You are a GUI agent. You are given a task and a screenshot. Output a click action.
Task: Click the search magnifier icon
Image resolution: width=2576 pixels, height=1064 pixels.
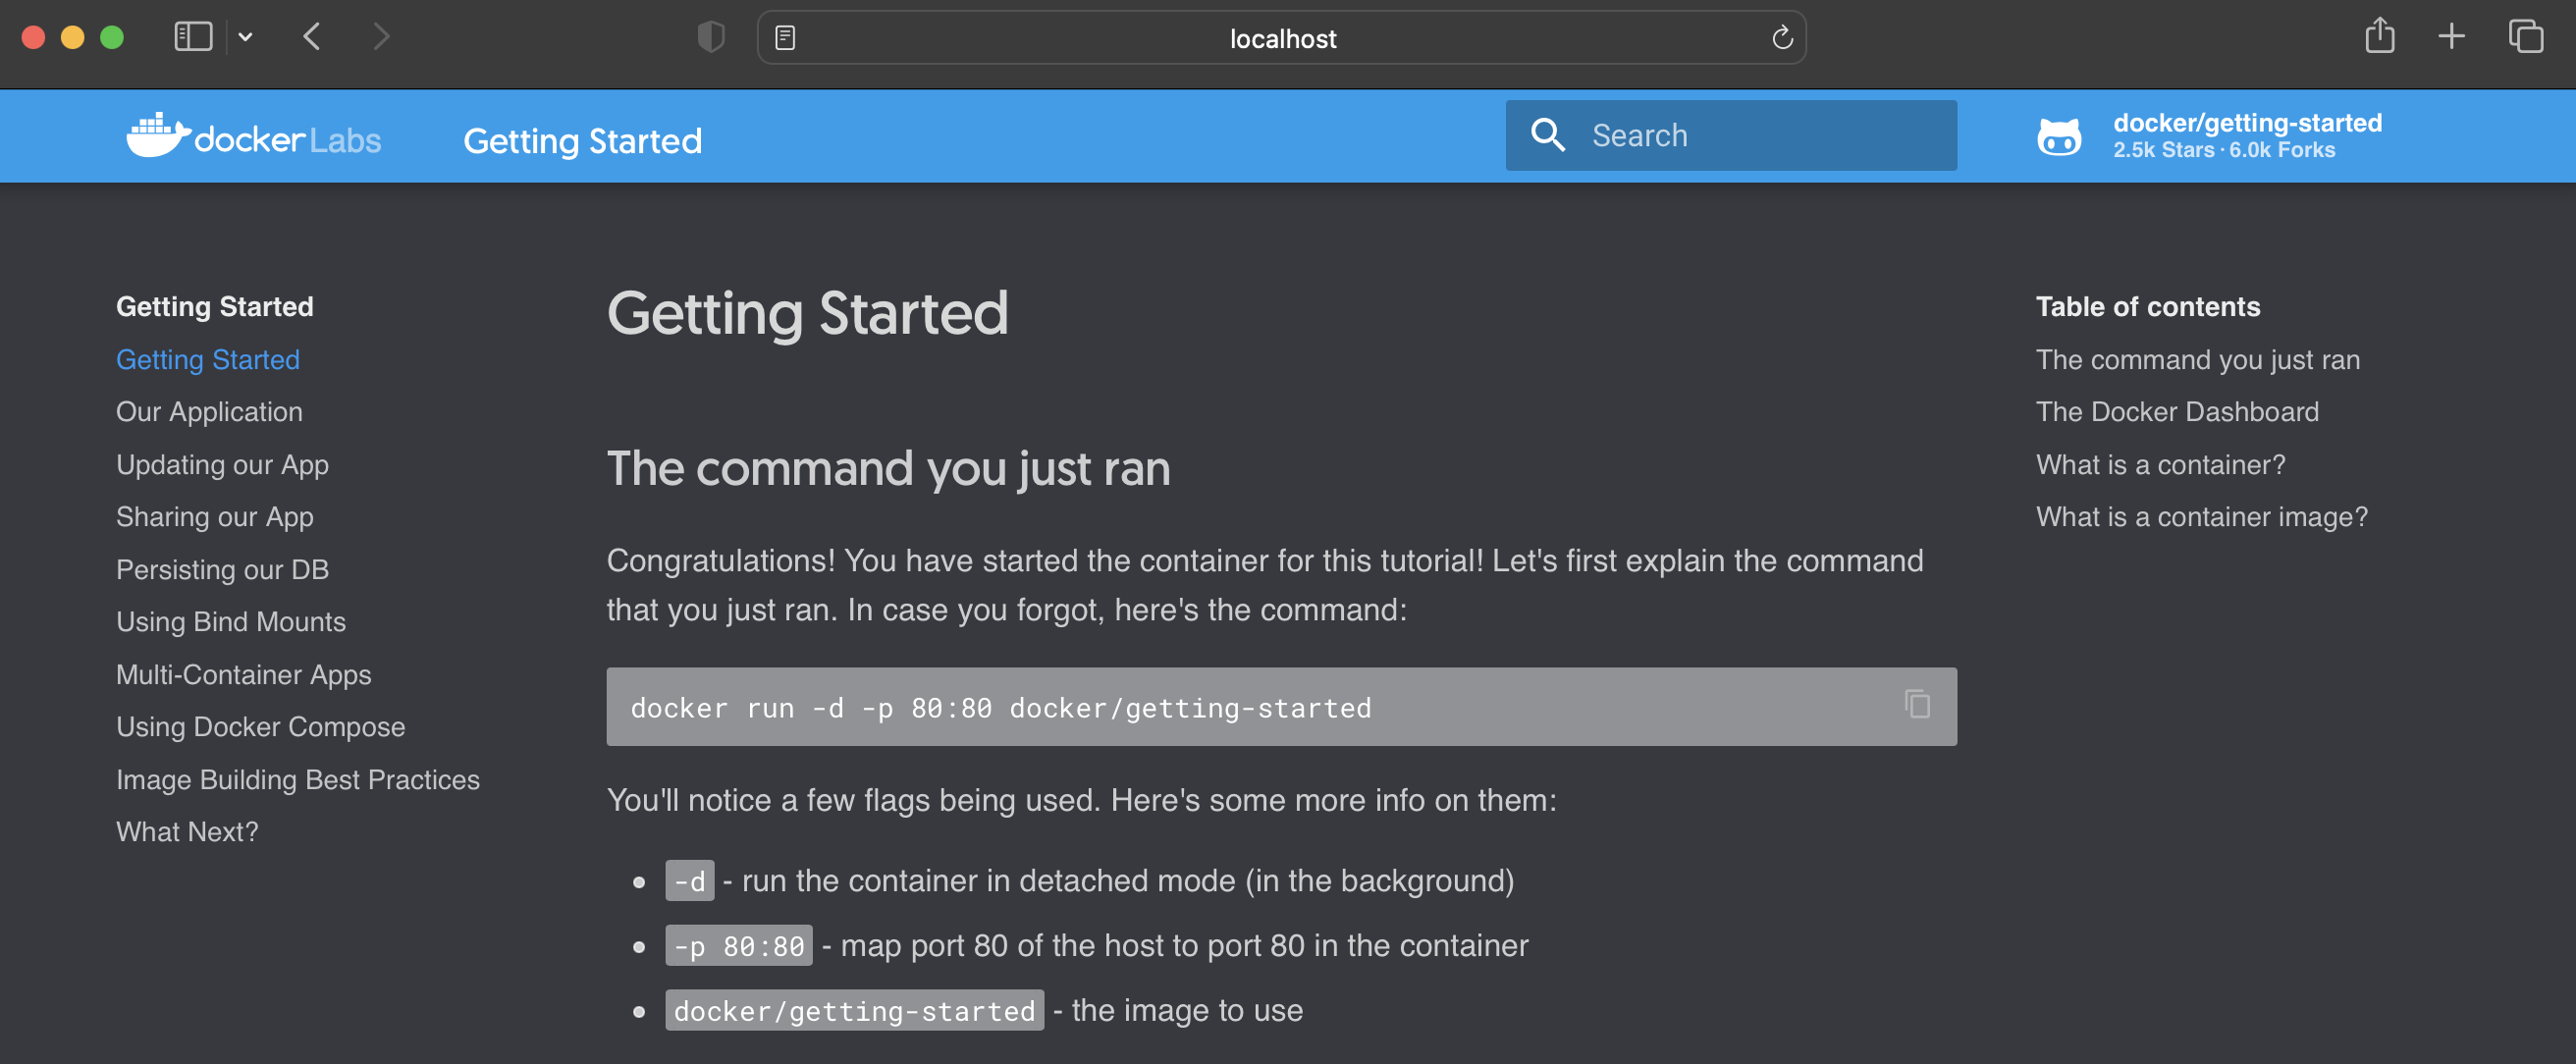pos(1547,135)
